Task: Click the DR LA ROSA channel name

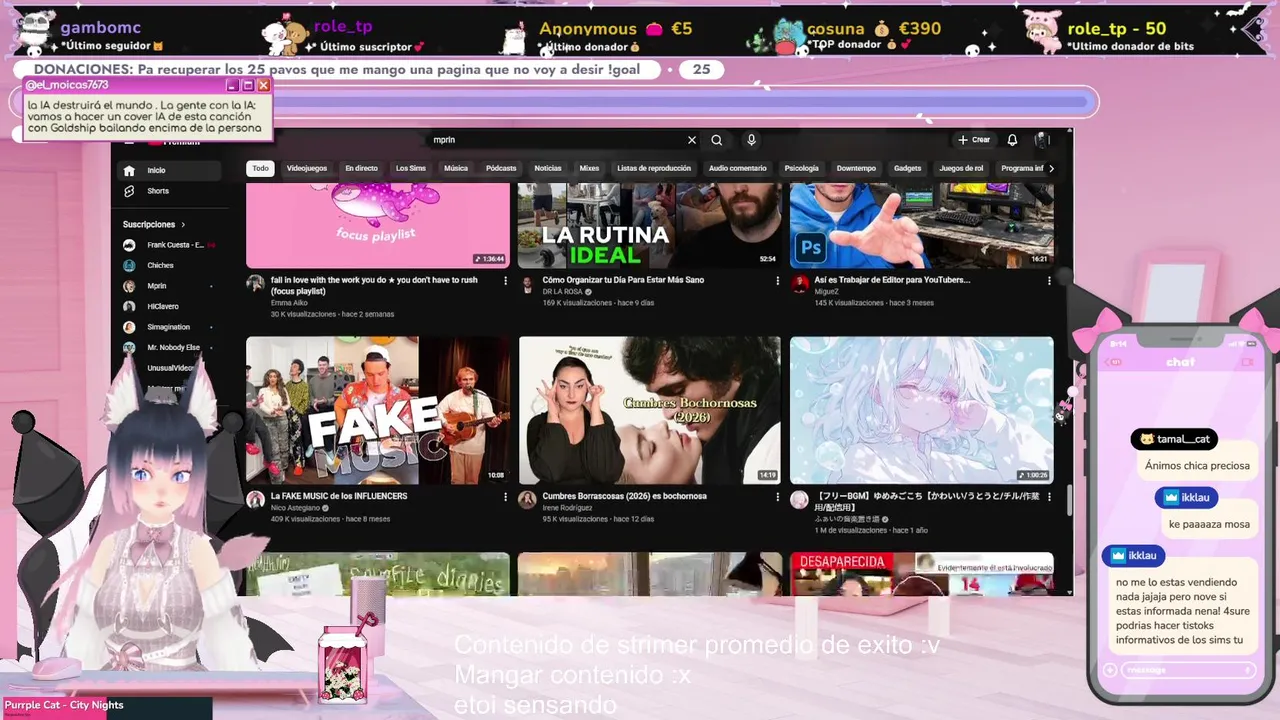Action: click(562, 292)
